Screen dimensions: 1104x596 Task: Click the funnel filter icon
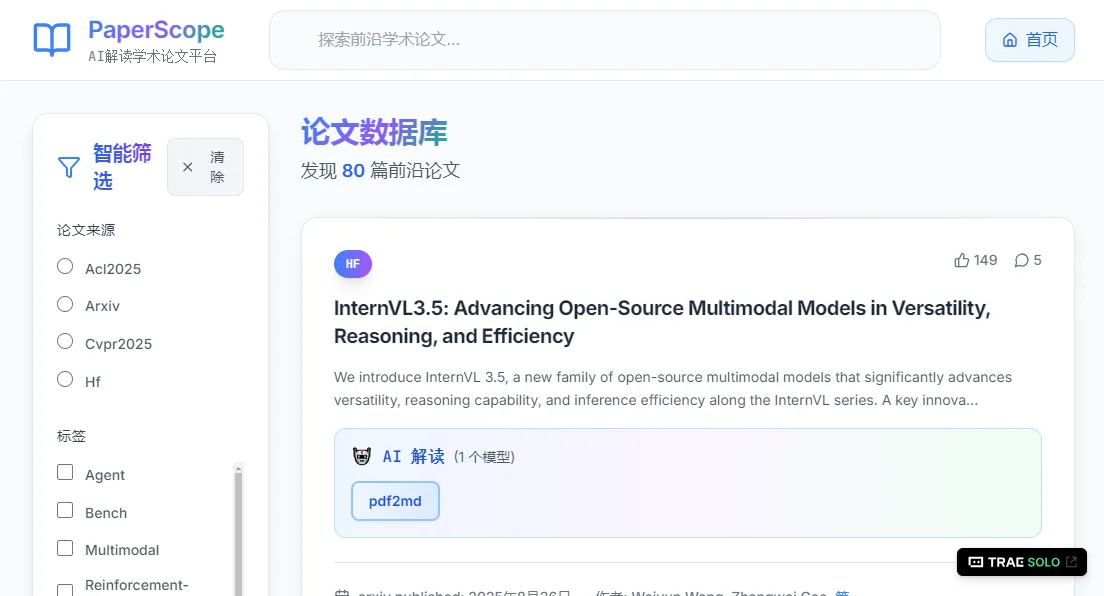pos(69,167)
